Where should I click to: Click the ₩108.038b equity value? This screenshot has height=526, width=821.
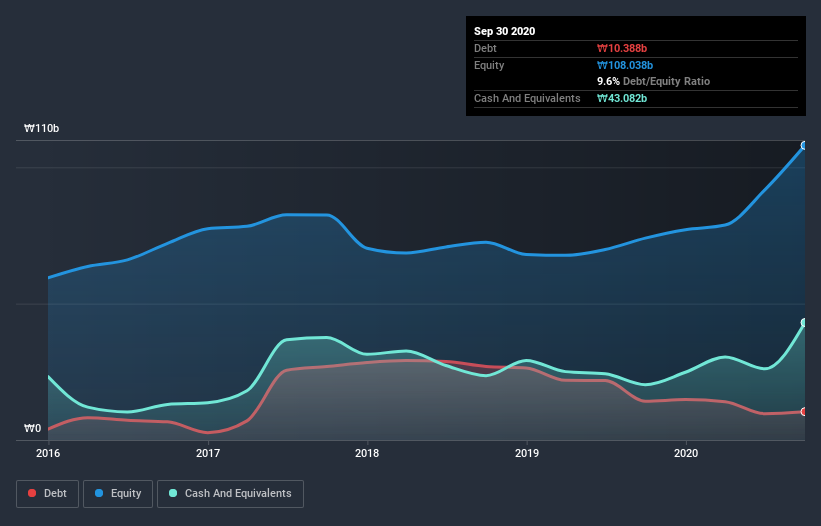pyautogui.click(x=625, y=65)
